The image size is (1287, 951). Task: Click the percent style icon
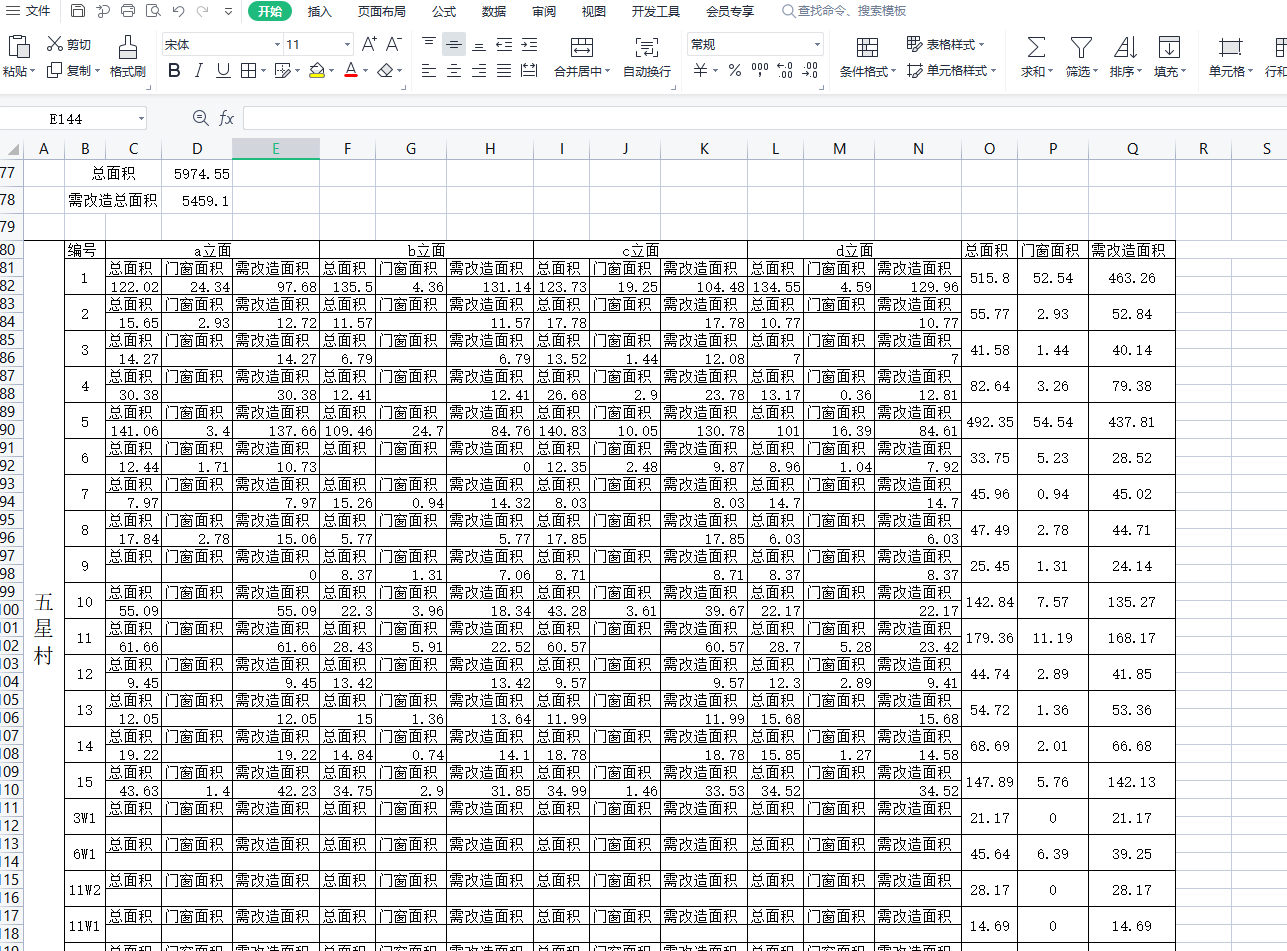point(734,71)
